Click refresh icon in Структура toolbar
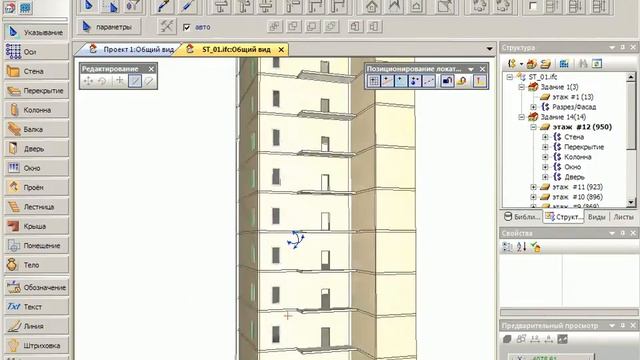 [596, 64]
